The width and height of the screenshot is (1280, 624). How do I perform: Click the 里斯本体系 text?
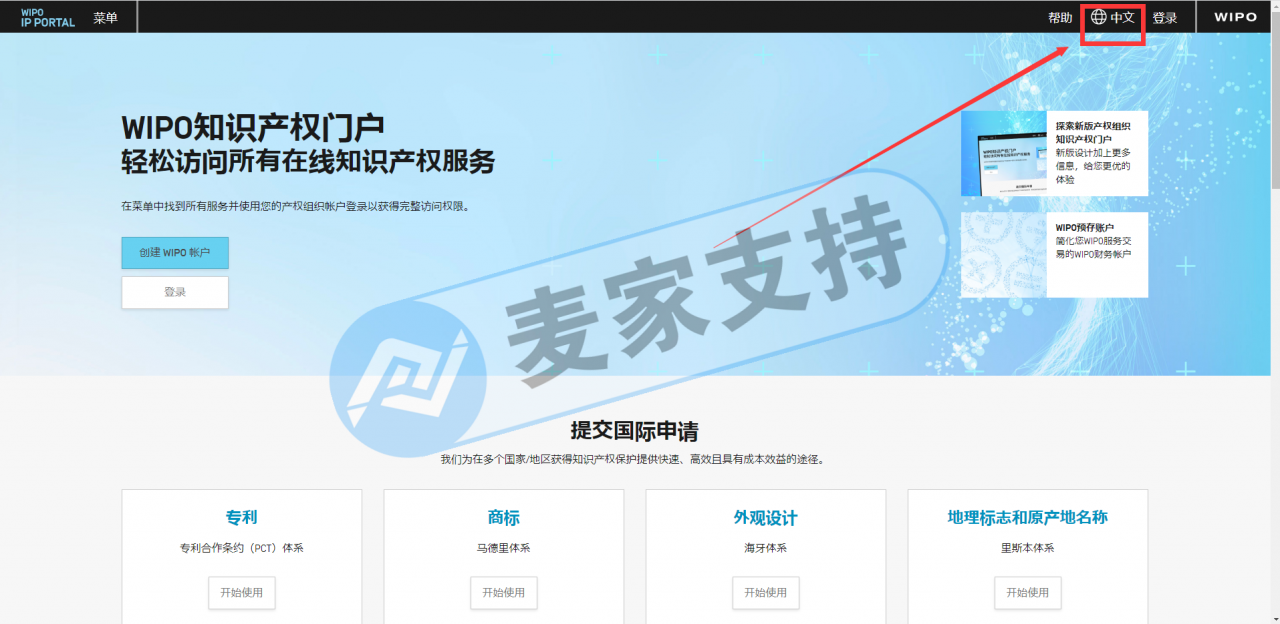(1028, 548)
